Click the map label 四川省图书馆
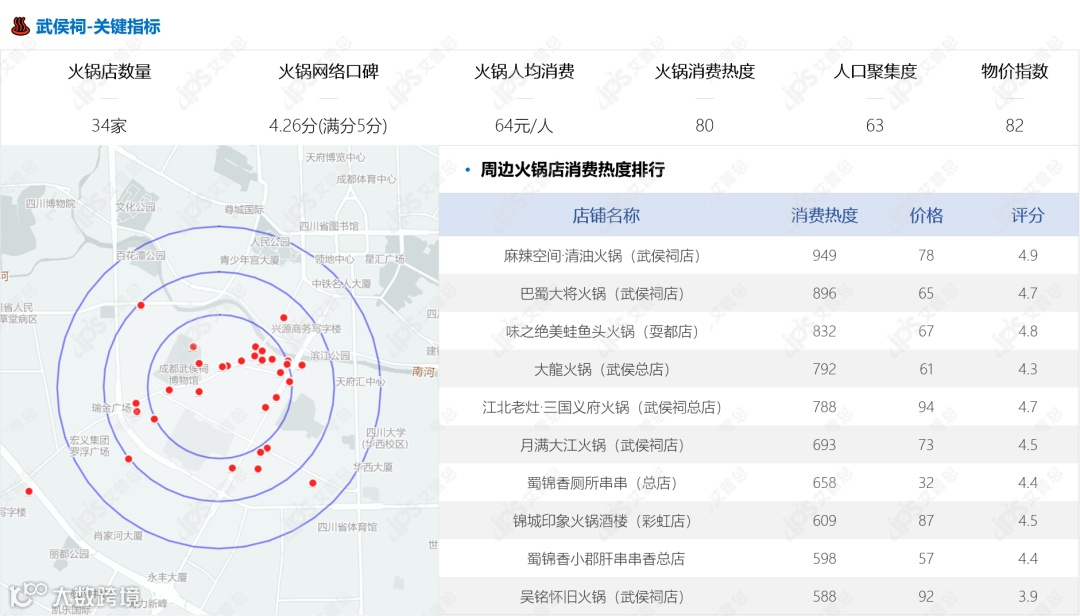 [329, 226]
